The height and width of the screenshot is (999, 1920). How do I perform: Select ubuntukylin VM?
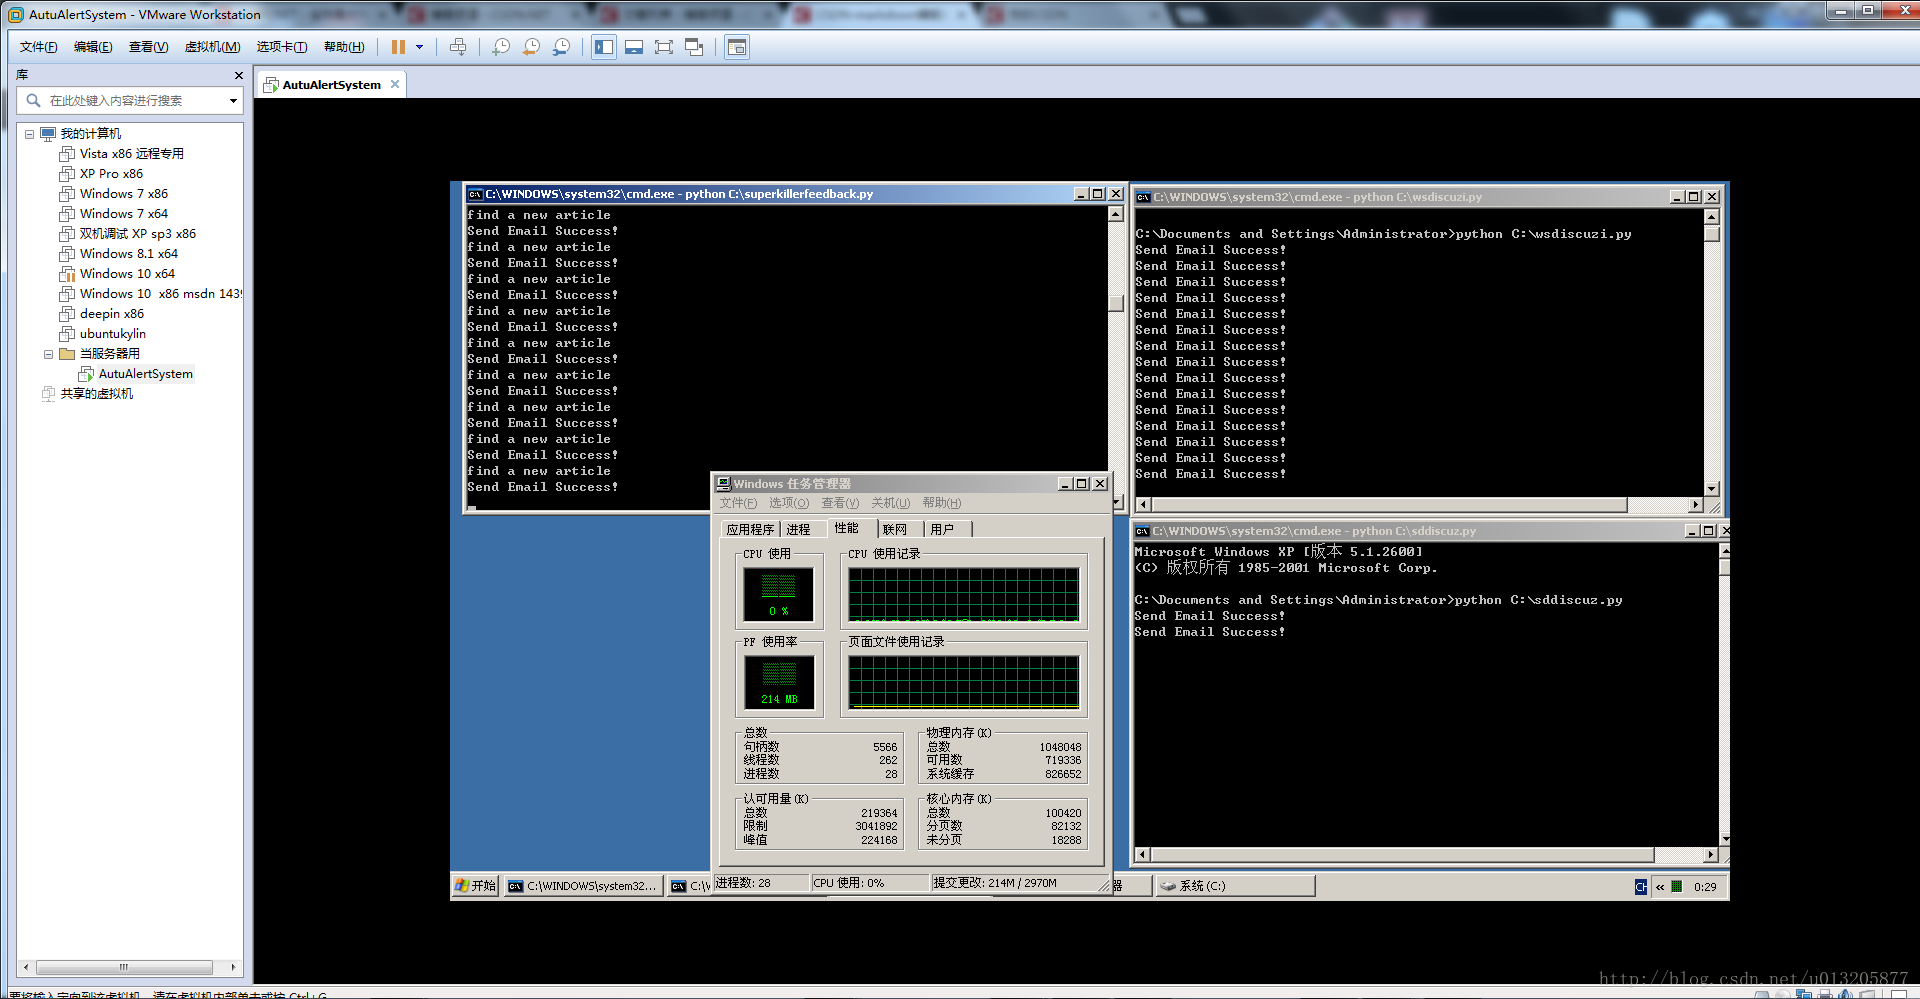point(103,334)
